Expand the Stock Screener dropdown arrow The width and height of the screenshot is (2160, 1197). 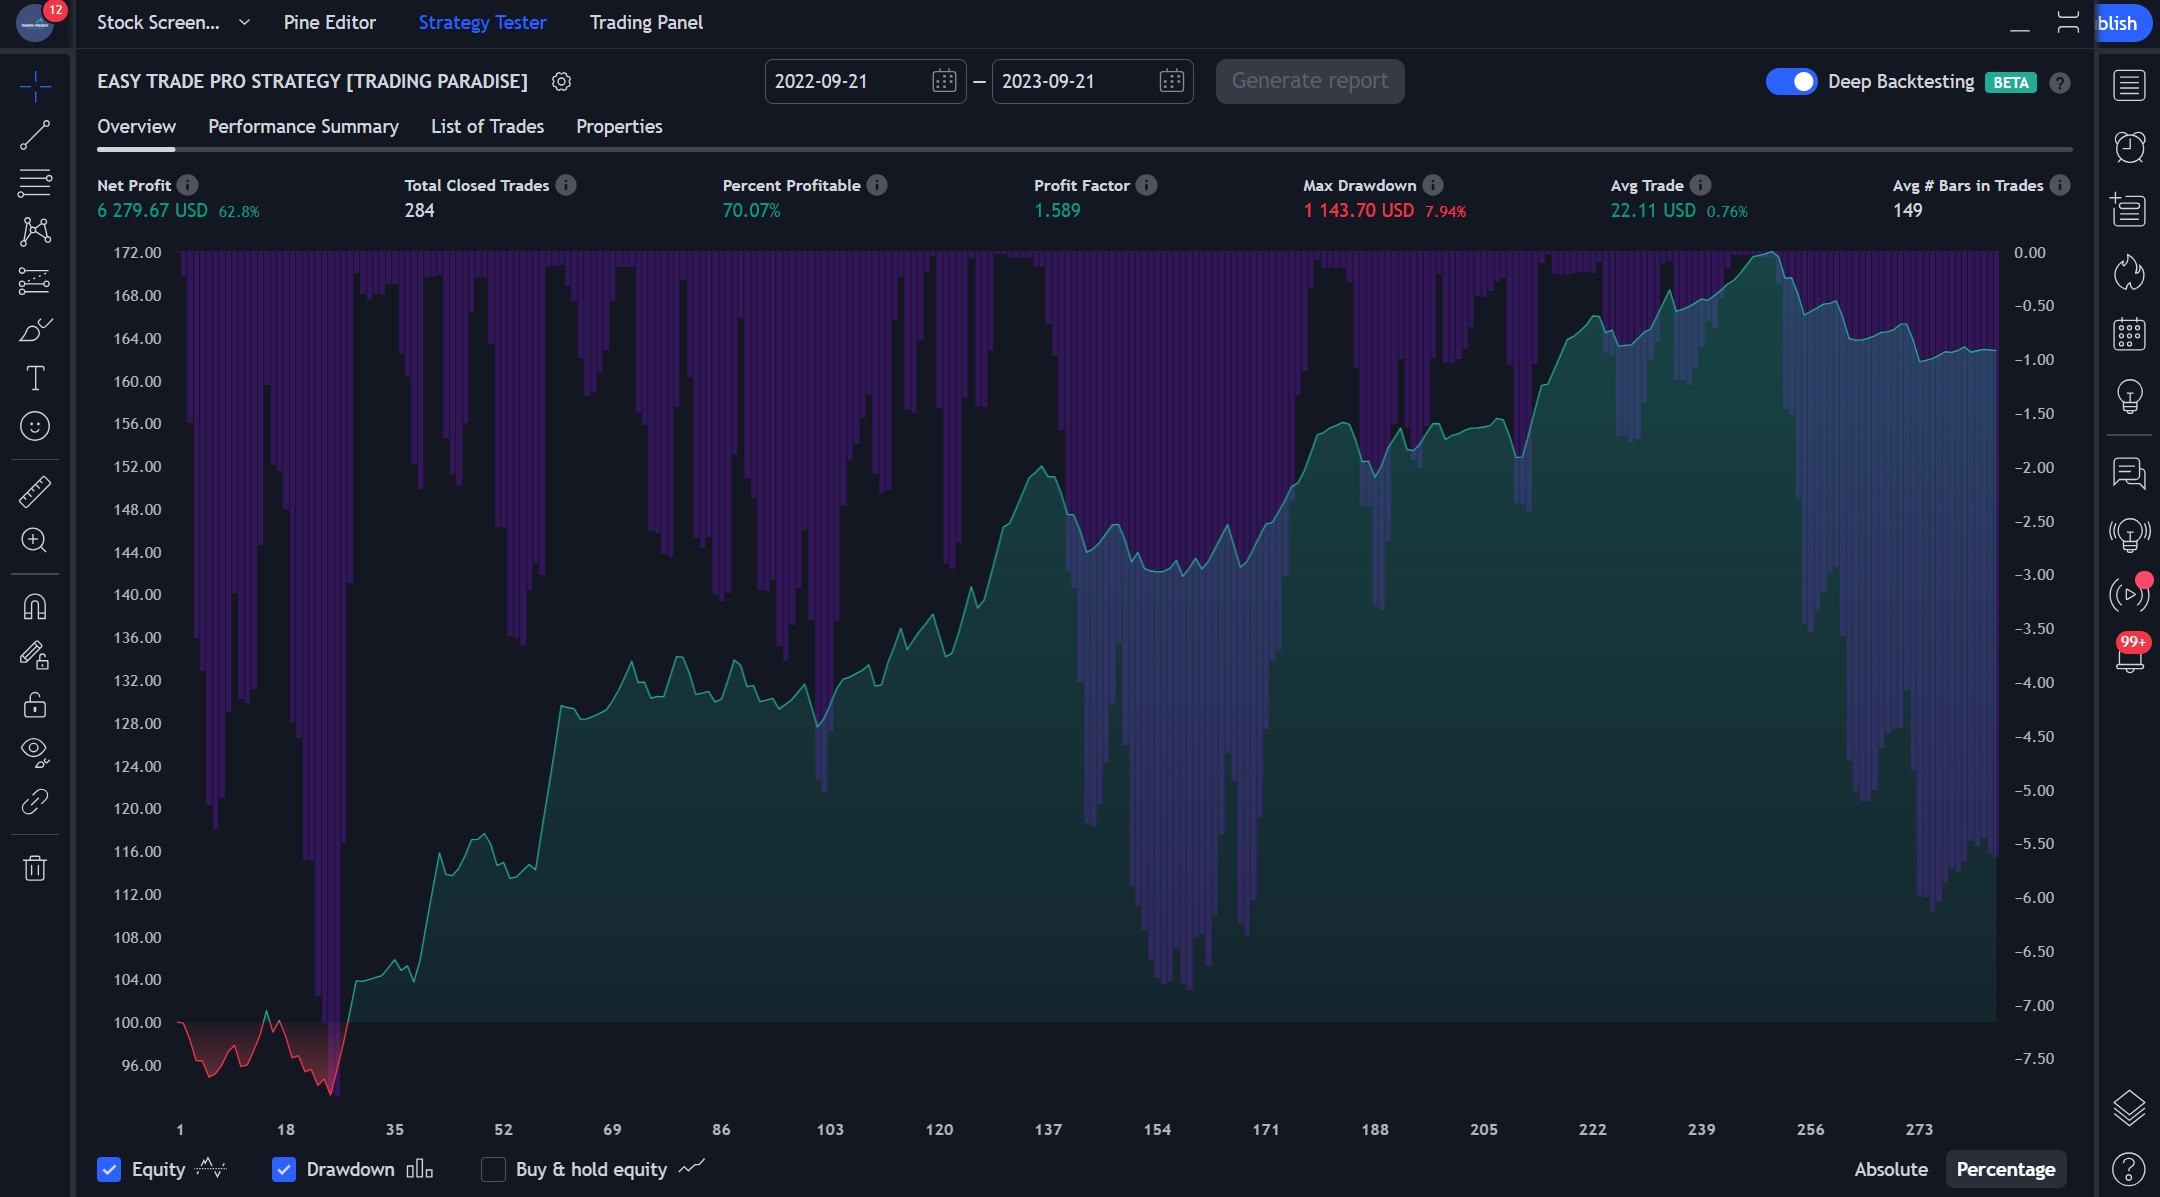244,22
